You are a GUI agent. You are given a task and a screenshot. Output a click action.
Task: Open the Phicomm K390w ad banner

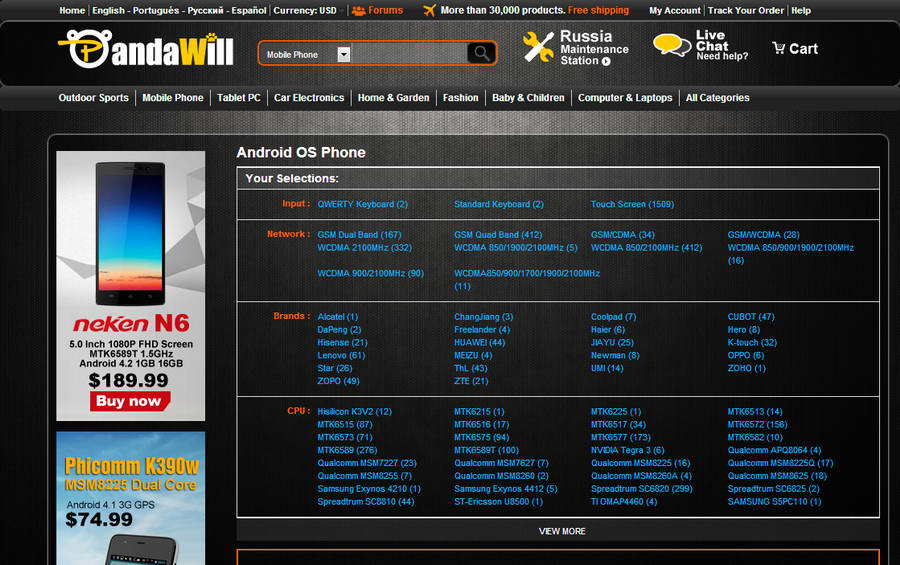click(x=131, y=498)
